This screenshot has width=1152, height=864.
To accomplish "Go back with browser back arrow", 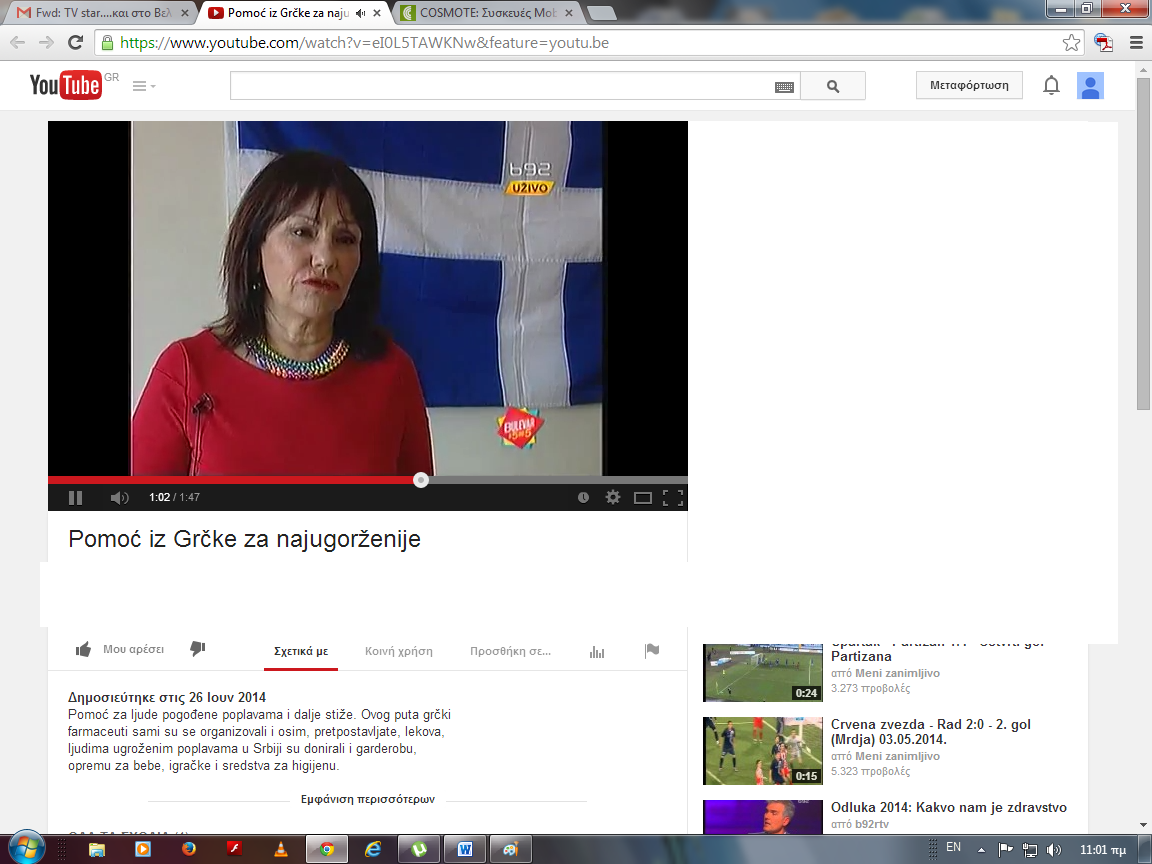I will click(18, 43).
